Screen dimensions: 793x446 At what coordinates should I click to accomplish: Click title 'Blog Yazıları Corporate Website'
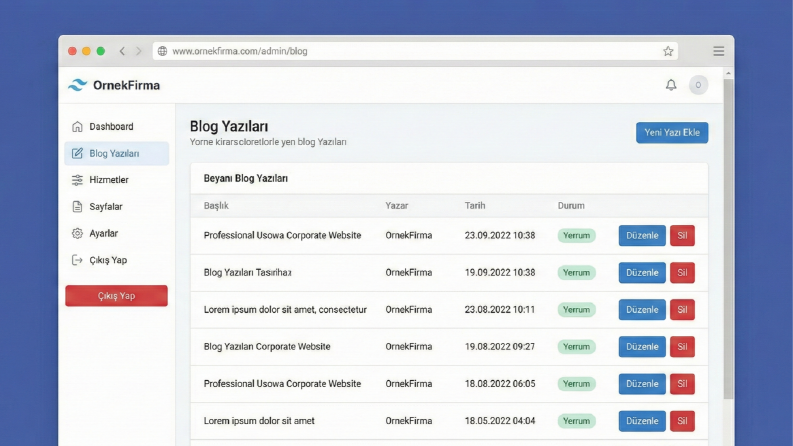(267, 347)
